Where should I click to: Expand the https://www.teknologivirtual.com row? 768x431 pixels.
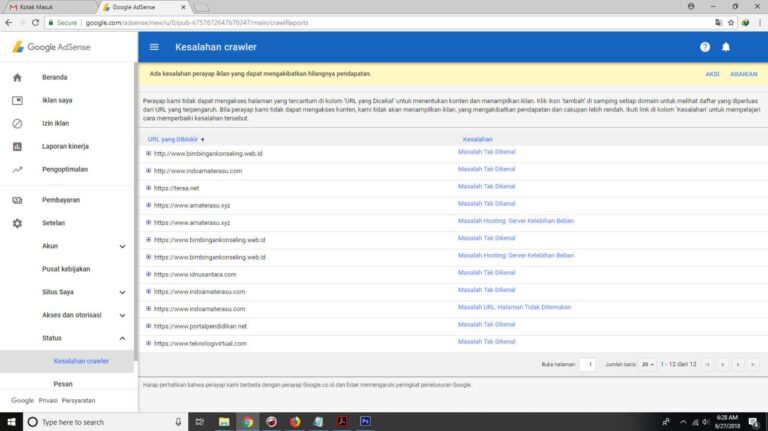tap(148, 343)
